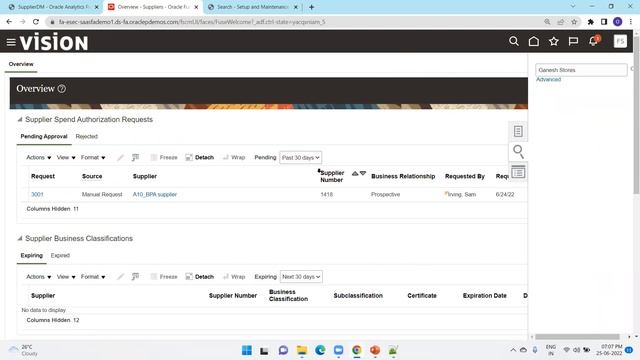The height and width of the screenshot is (360, 640).
Task: Select the Overview page tab
Action: tap(21, 64)
